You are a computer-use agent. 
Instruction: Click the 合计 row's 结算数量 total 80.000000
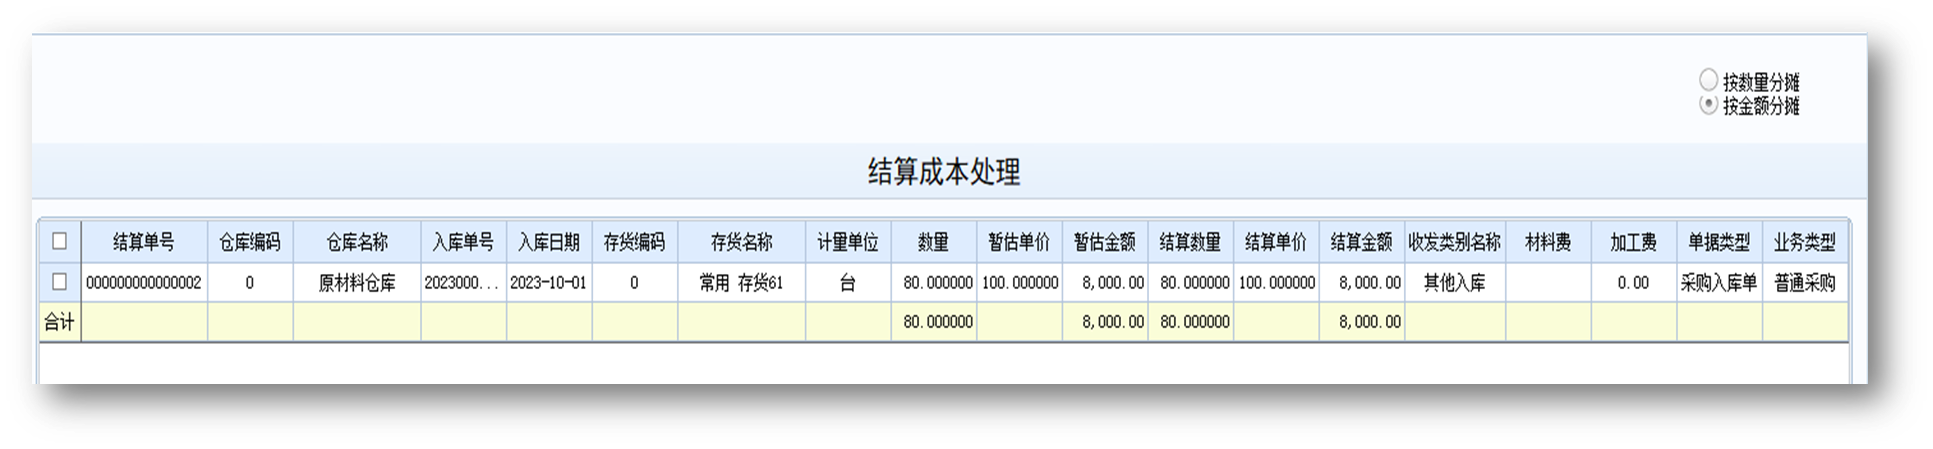click(x=1191, y=322)
